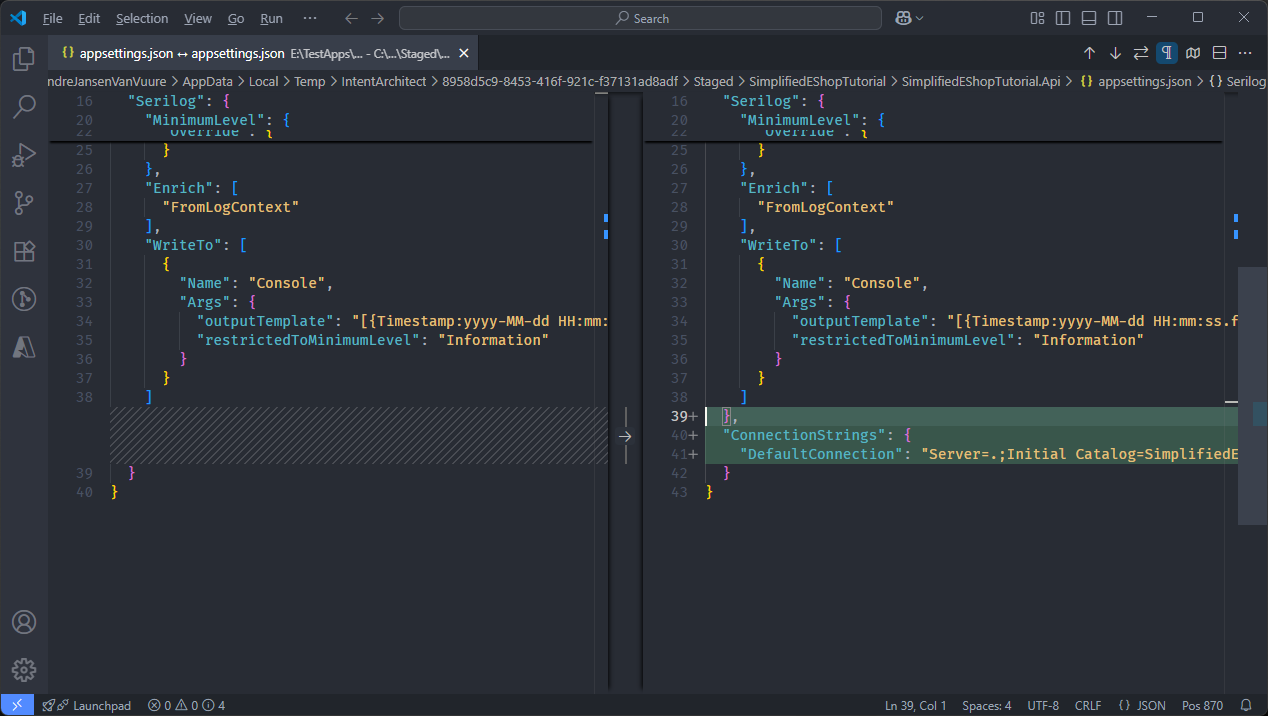Open the Explorer view in activity bar

point(24,59)
